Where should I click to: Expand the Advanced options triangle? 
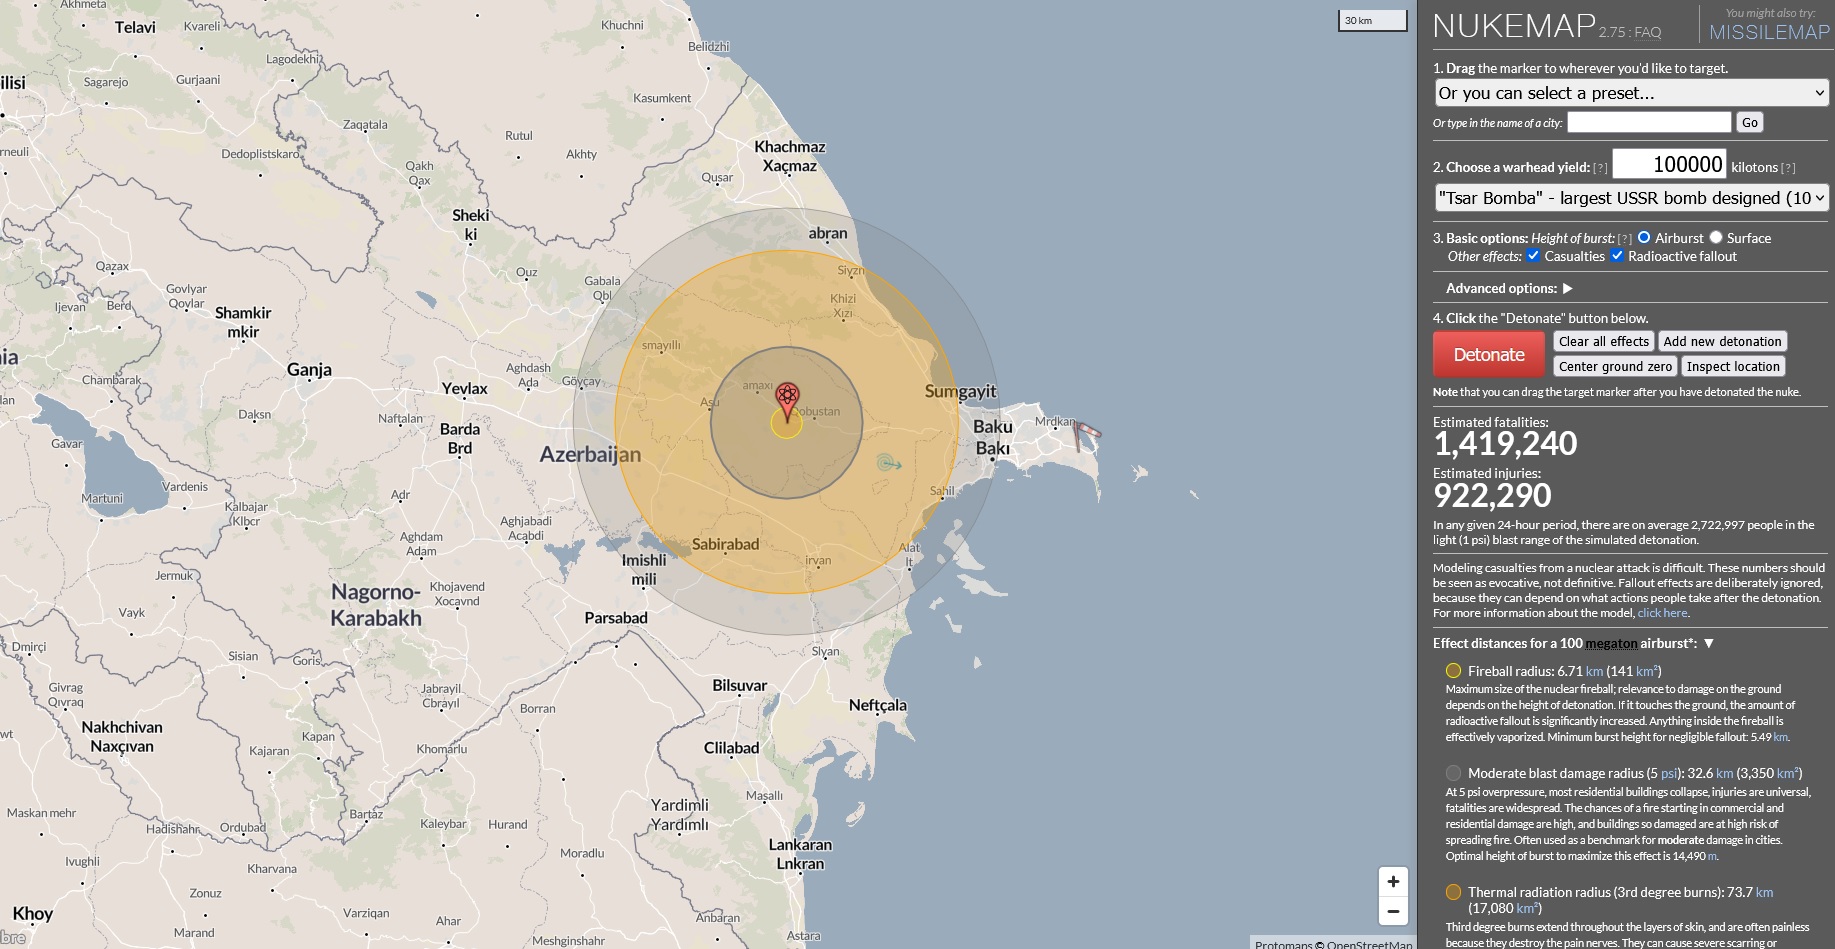[x=1568, y=288]
